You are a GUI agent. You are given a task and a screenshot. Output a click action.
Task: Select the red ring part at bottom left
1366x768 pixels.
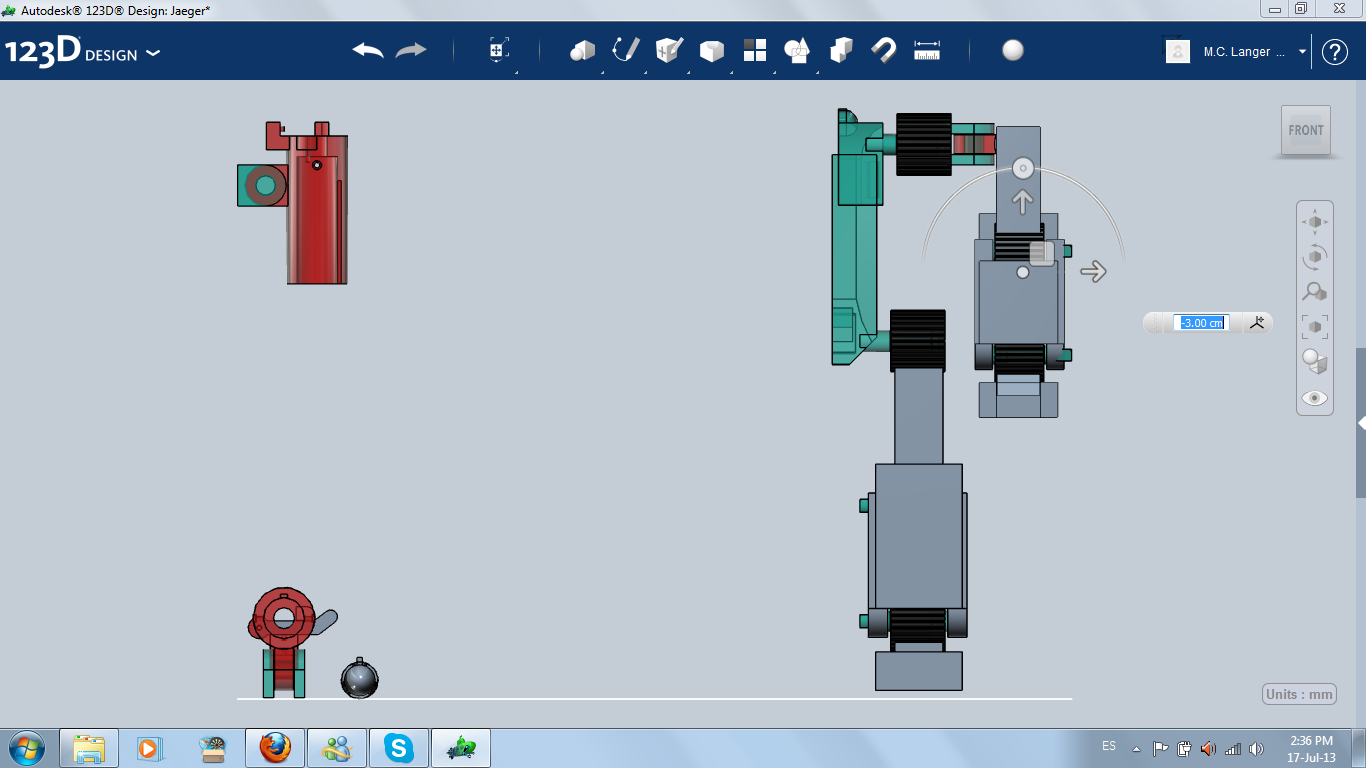[283, 617]
